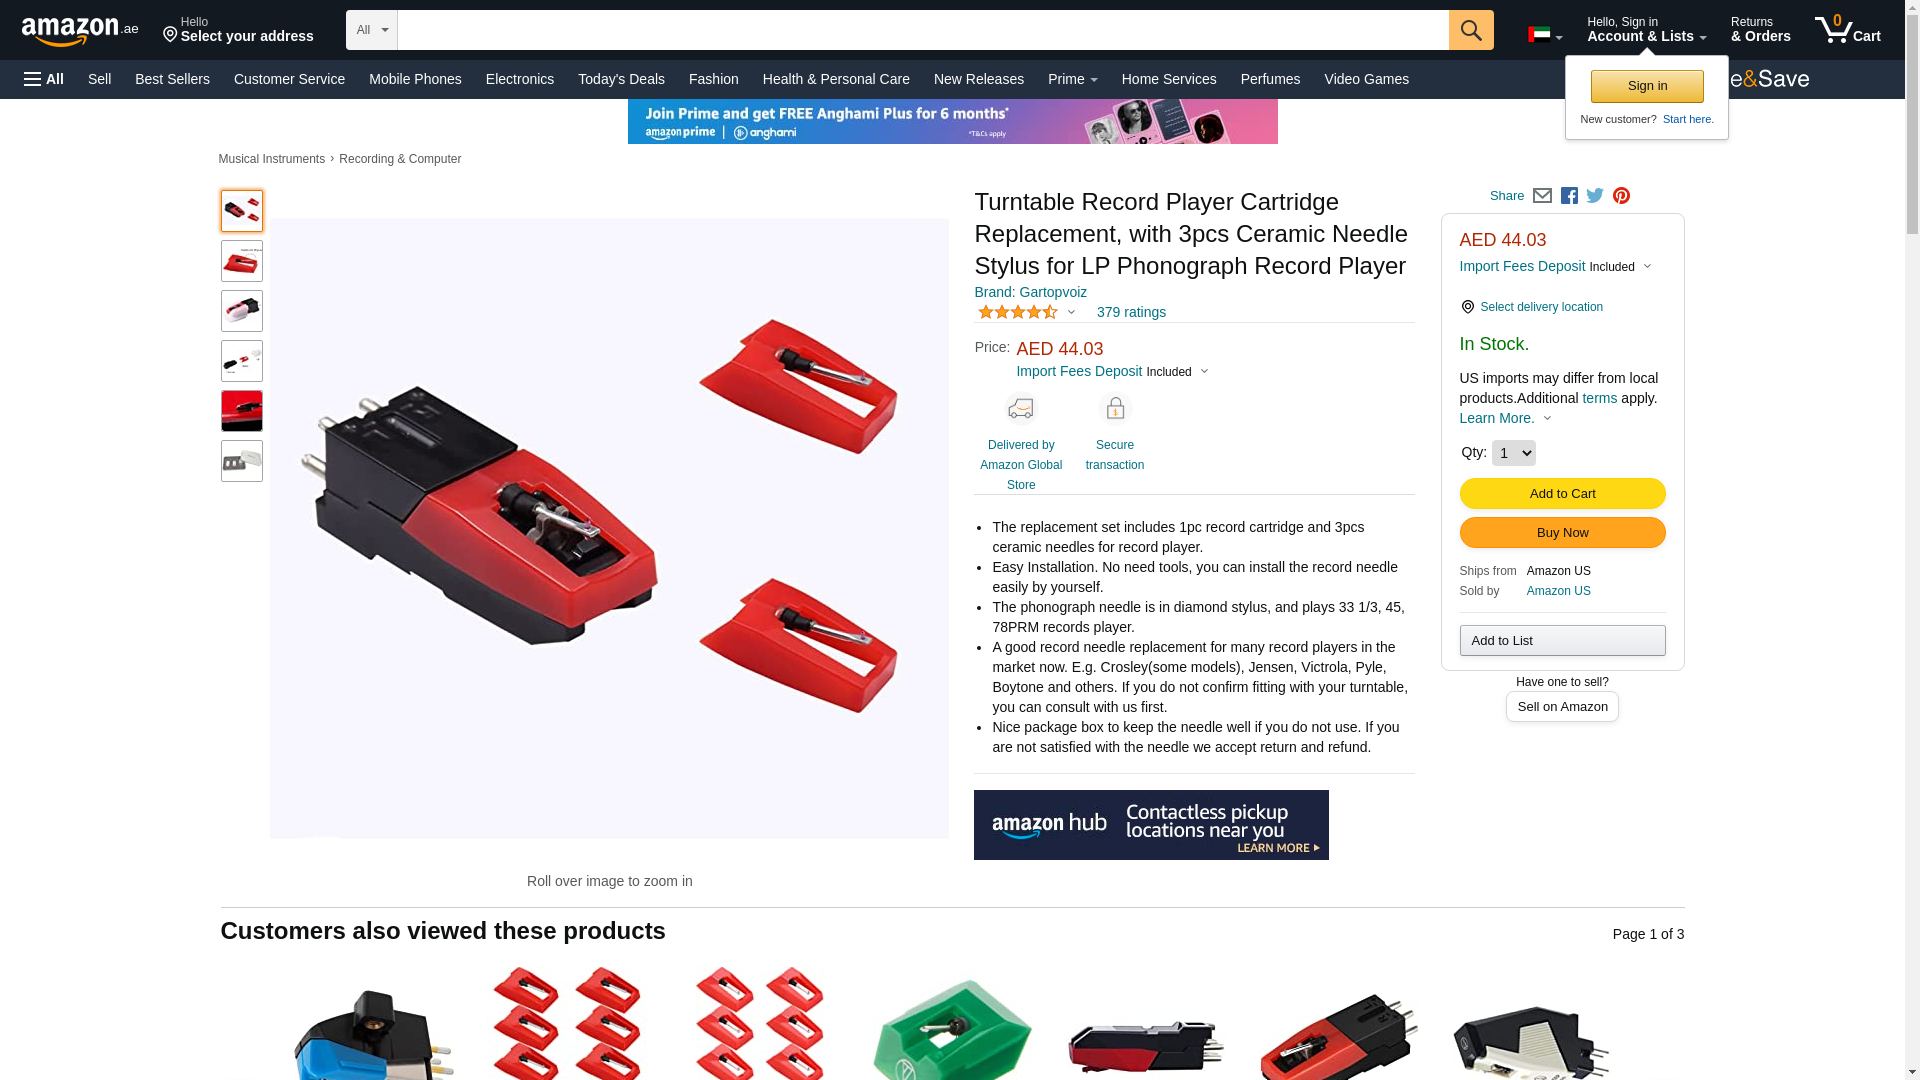Screen dimensions: 1920x1080
Task: Open the 379 ratings link
Action: (x=1131, y=312)
